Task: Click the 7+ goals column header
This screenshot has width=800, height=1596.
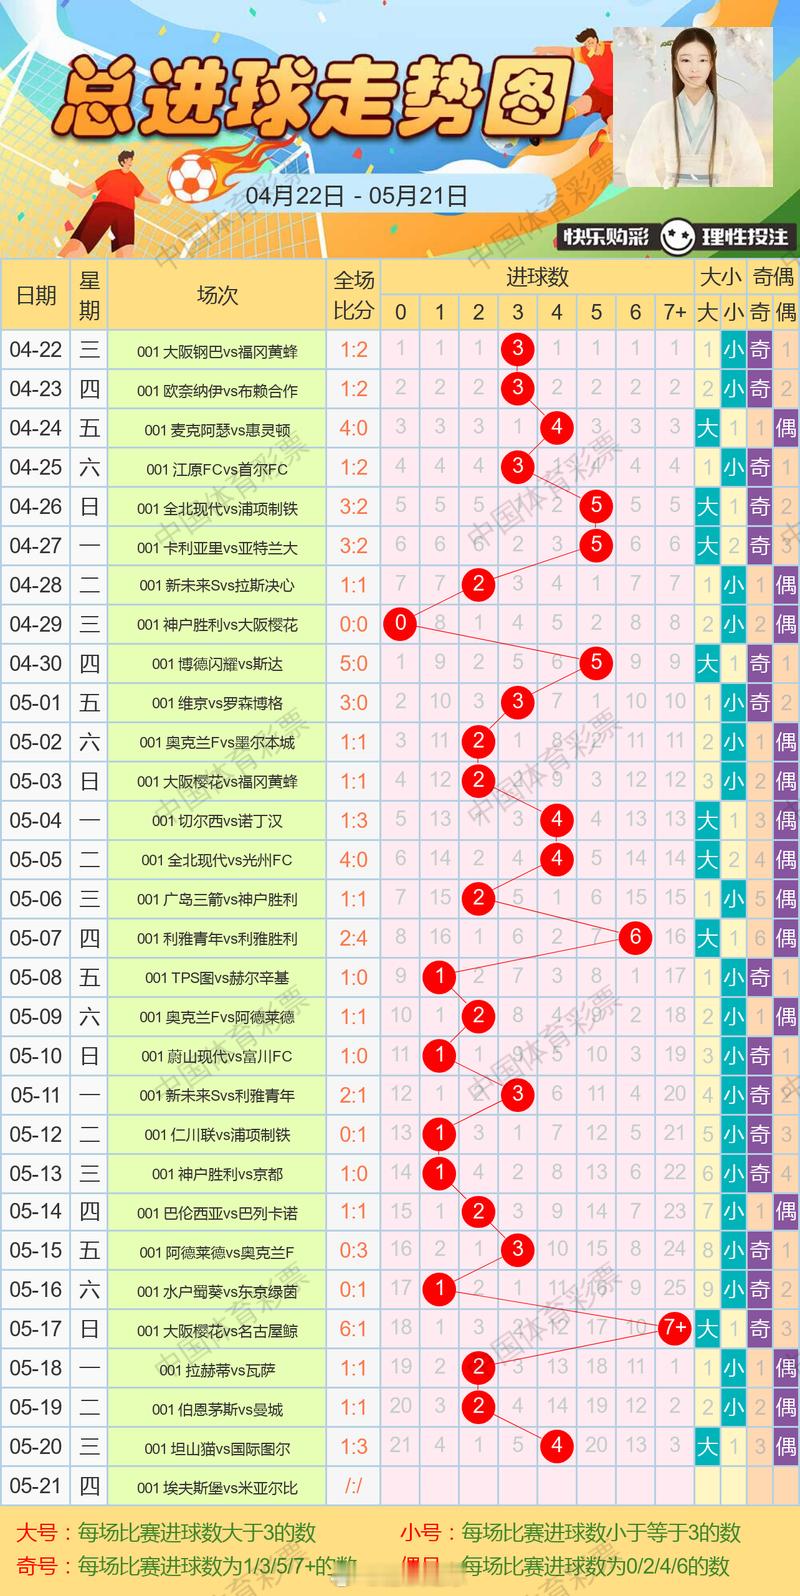Action: [675, 312]
